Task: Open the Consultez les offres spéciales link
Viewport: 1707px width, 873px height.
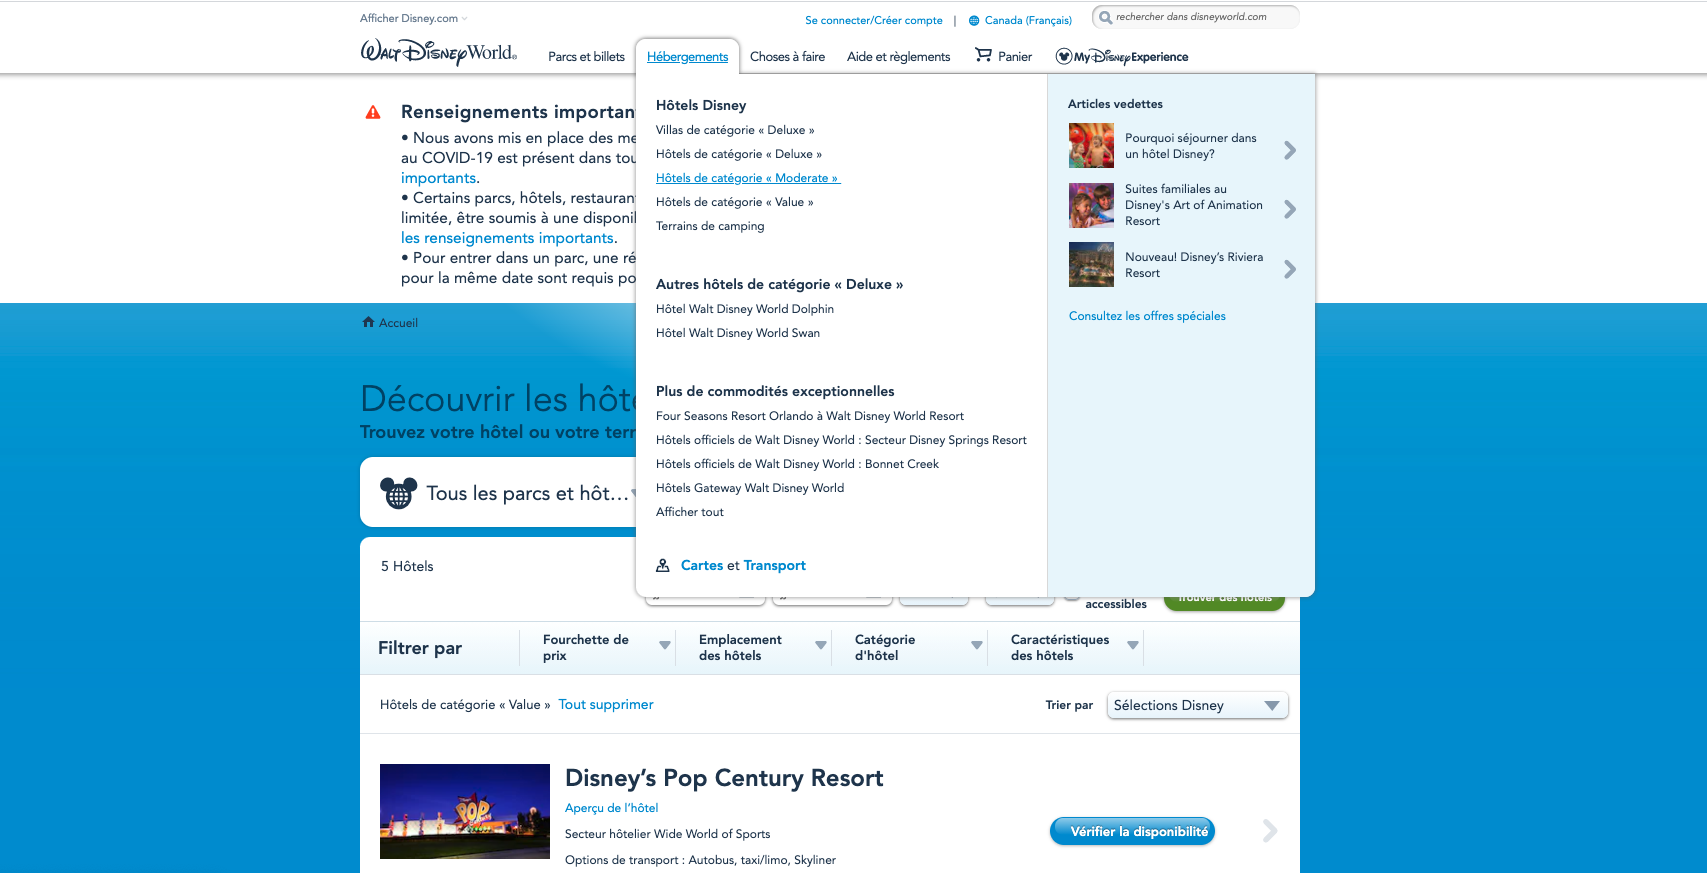Action: point(1147,316)
